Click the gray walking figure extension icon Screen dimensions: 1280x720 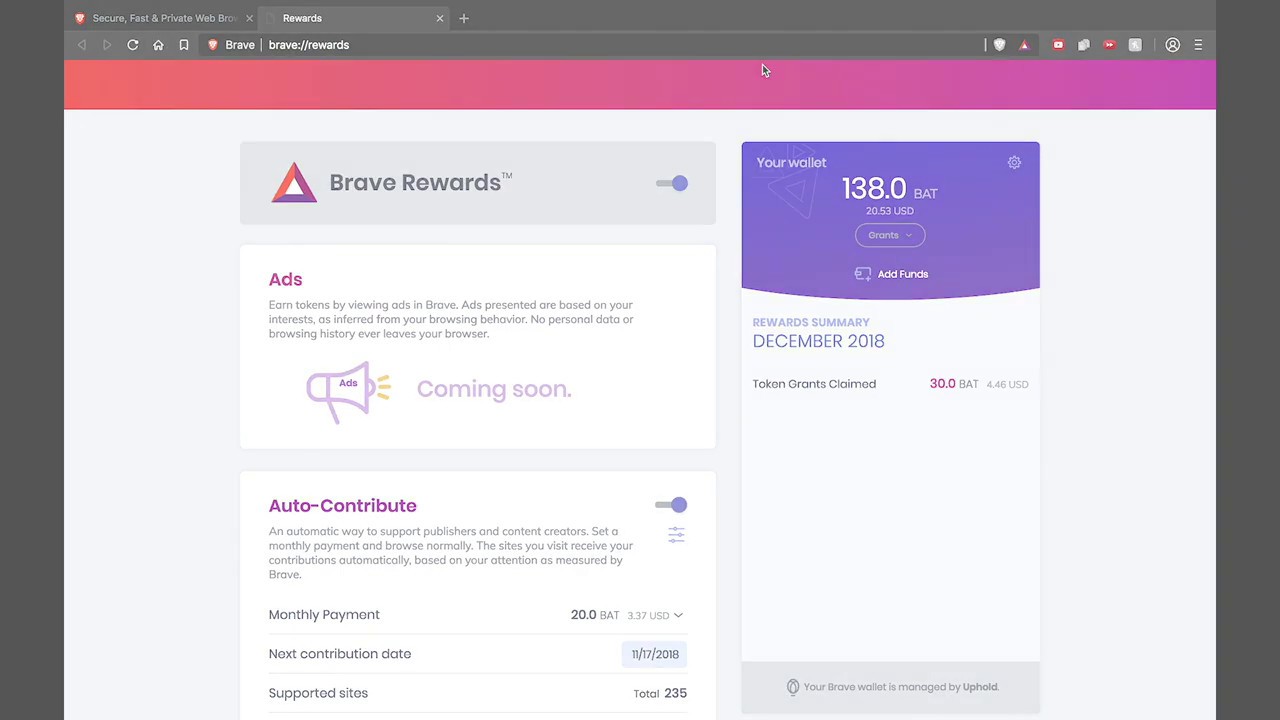pyautogui.click(x=1135, y=45)
